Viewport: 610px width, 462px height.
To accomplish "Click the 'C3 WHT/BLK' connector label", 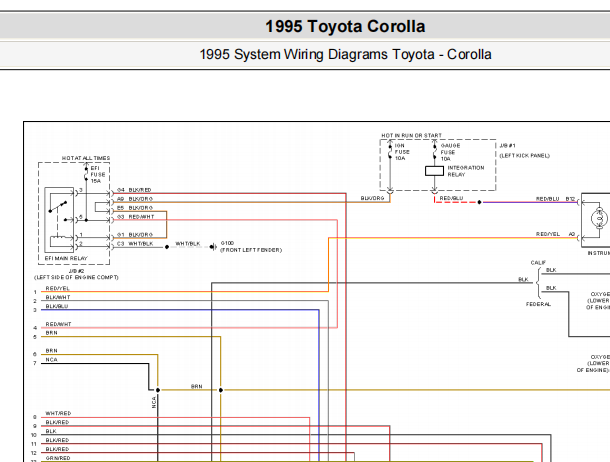I will pyautogui.click(x=135, y=243).
